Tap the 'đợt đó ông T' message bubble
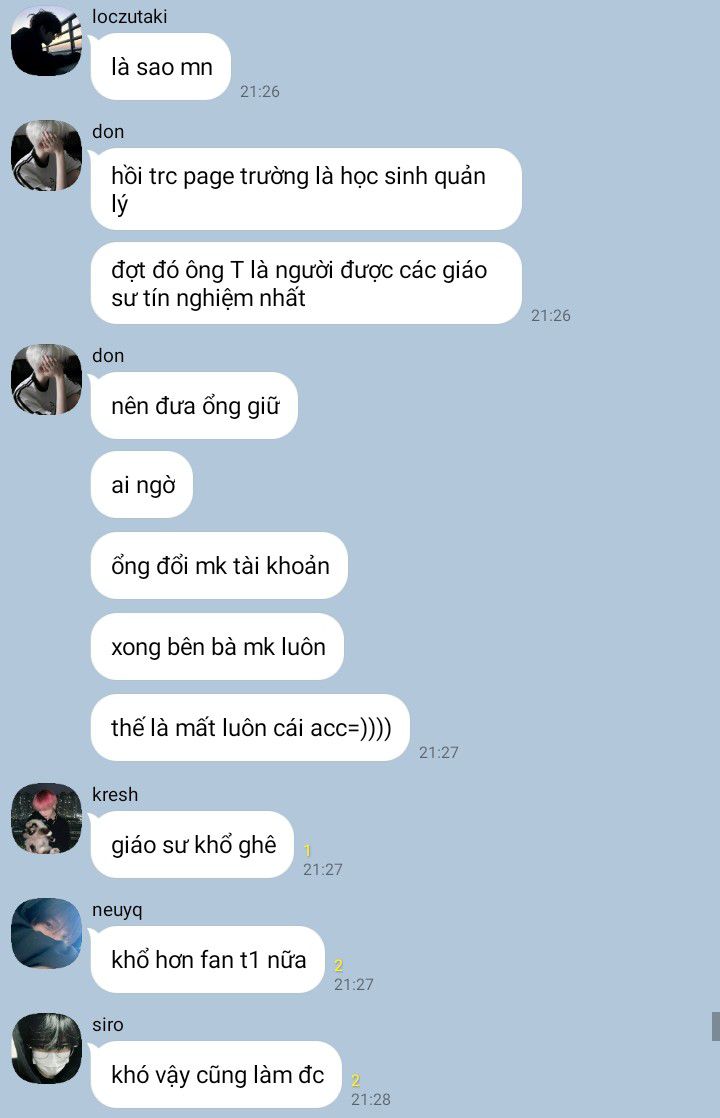Screen dimensions: 720x1118 coord(306,283)
